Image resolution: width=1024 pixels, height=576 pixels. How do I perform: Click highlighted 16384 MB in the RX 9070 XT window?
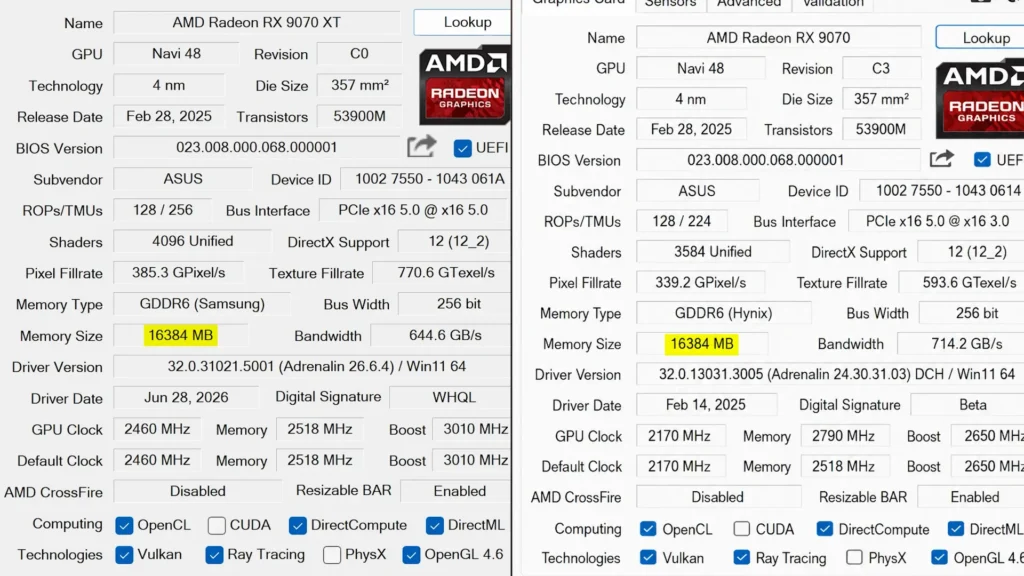pyautogui.click(x=180, y=336)
